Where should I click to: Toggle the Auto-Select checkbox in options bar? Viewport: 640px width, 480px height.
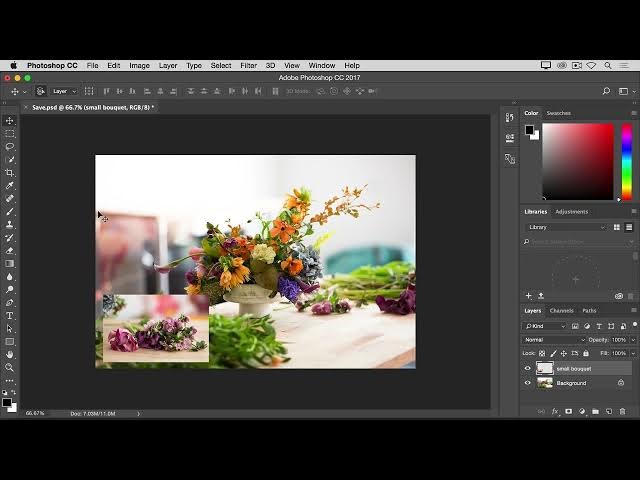[x=41, y=91]
